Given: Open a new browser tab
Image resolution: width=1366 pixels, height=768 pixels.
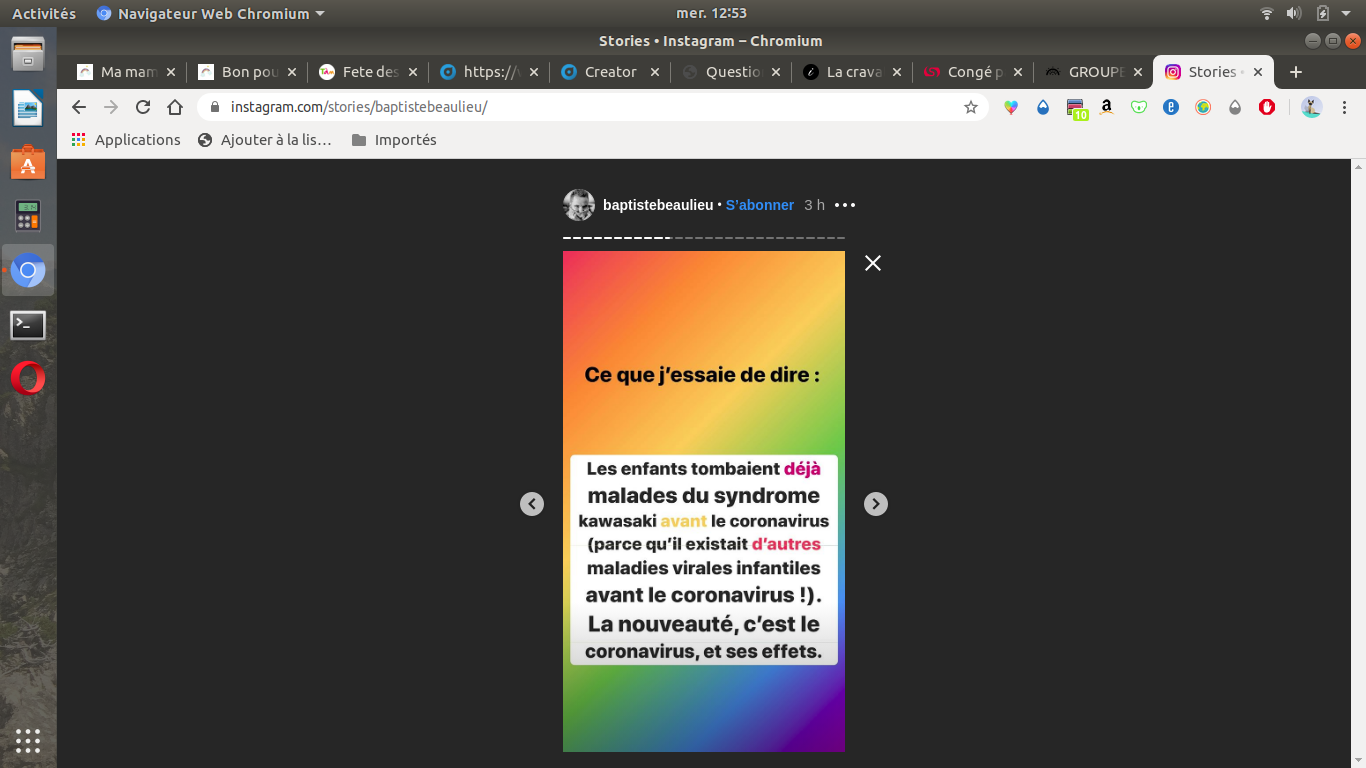Looking at the screenshot, I should (x=1296, y=72).
